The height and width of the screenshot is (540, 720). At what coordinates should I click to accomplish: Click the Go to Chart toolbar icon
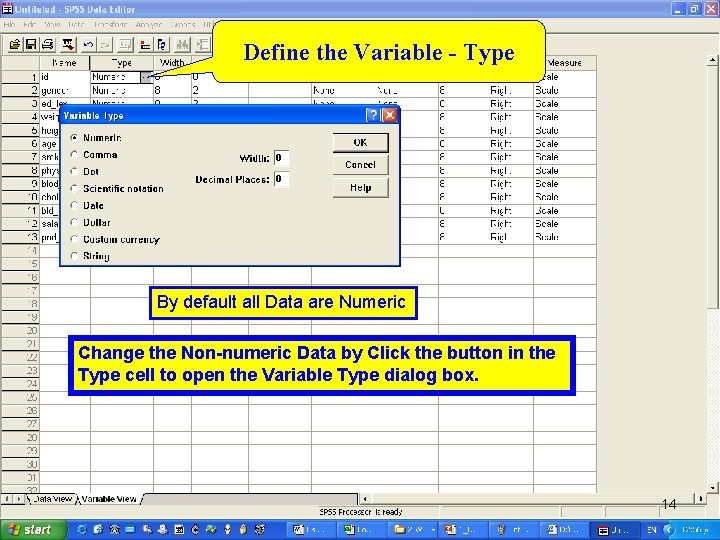[125, 45]
